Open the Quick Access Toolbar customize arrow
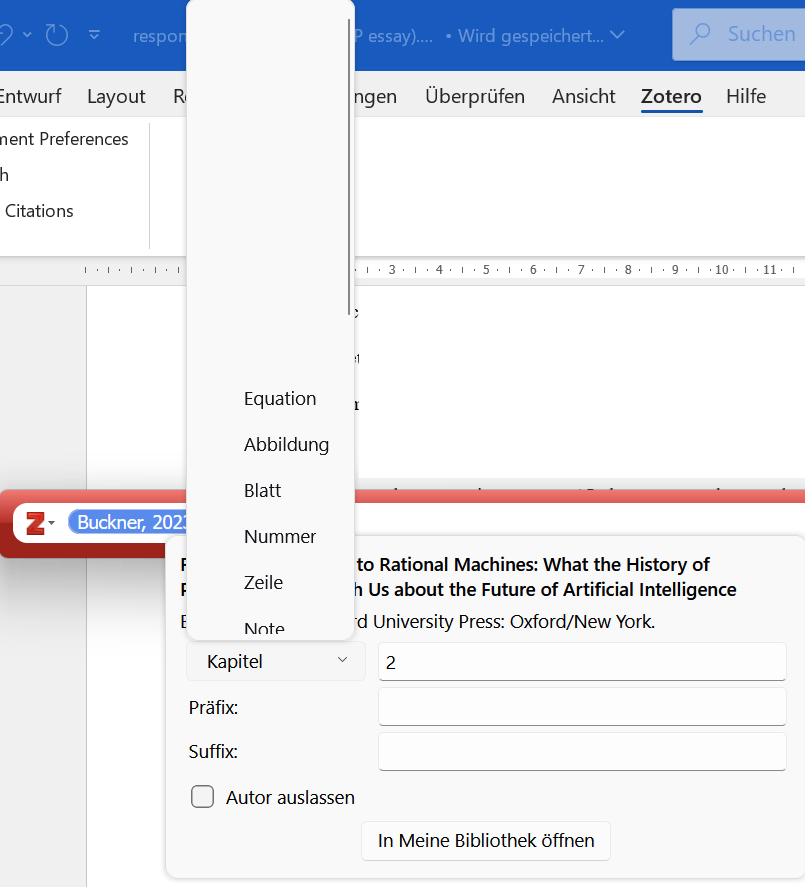805x889 pixels. (x=94, y=35)
